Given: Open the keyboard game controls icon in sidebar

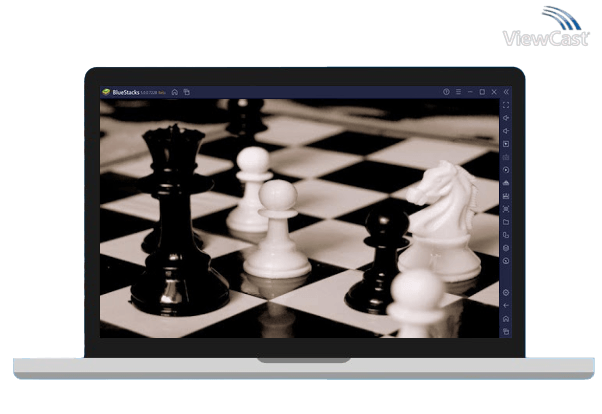Looking at the screenshot, I should tap(506, 157).
